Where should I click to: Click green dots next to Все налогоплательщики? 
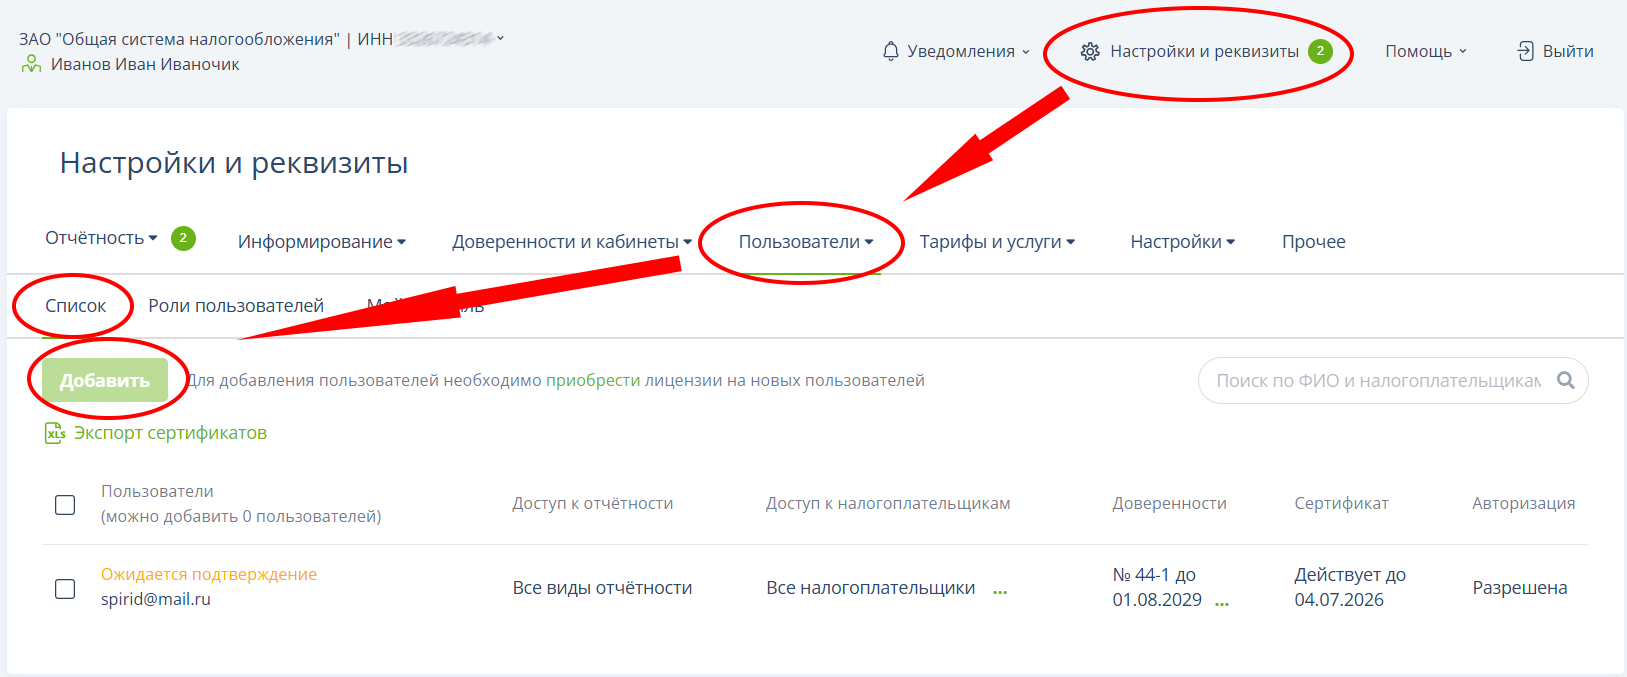(x=1000, y=591)
